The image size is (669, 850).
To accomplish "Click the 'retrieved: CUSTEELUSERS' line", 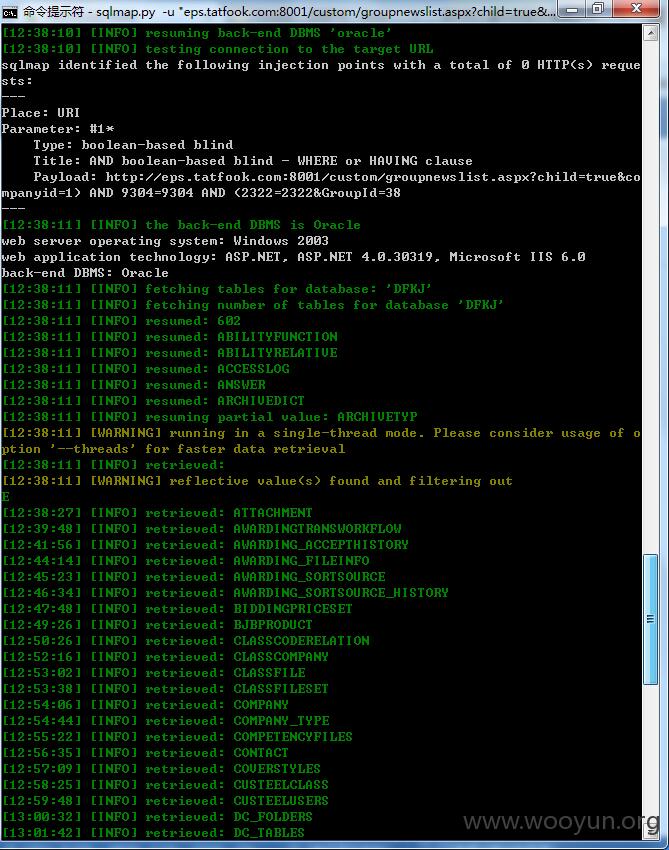I will [x=165, y=801].
